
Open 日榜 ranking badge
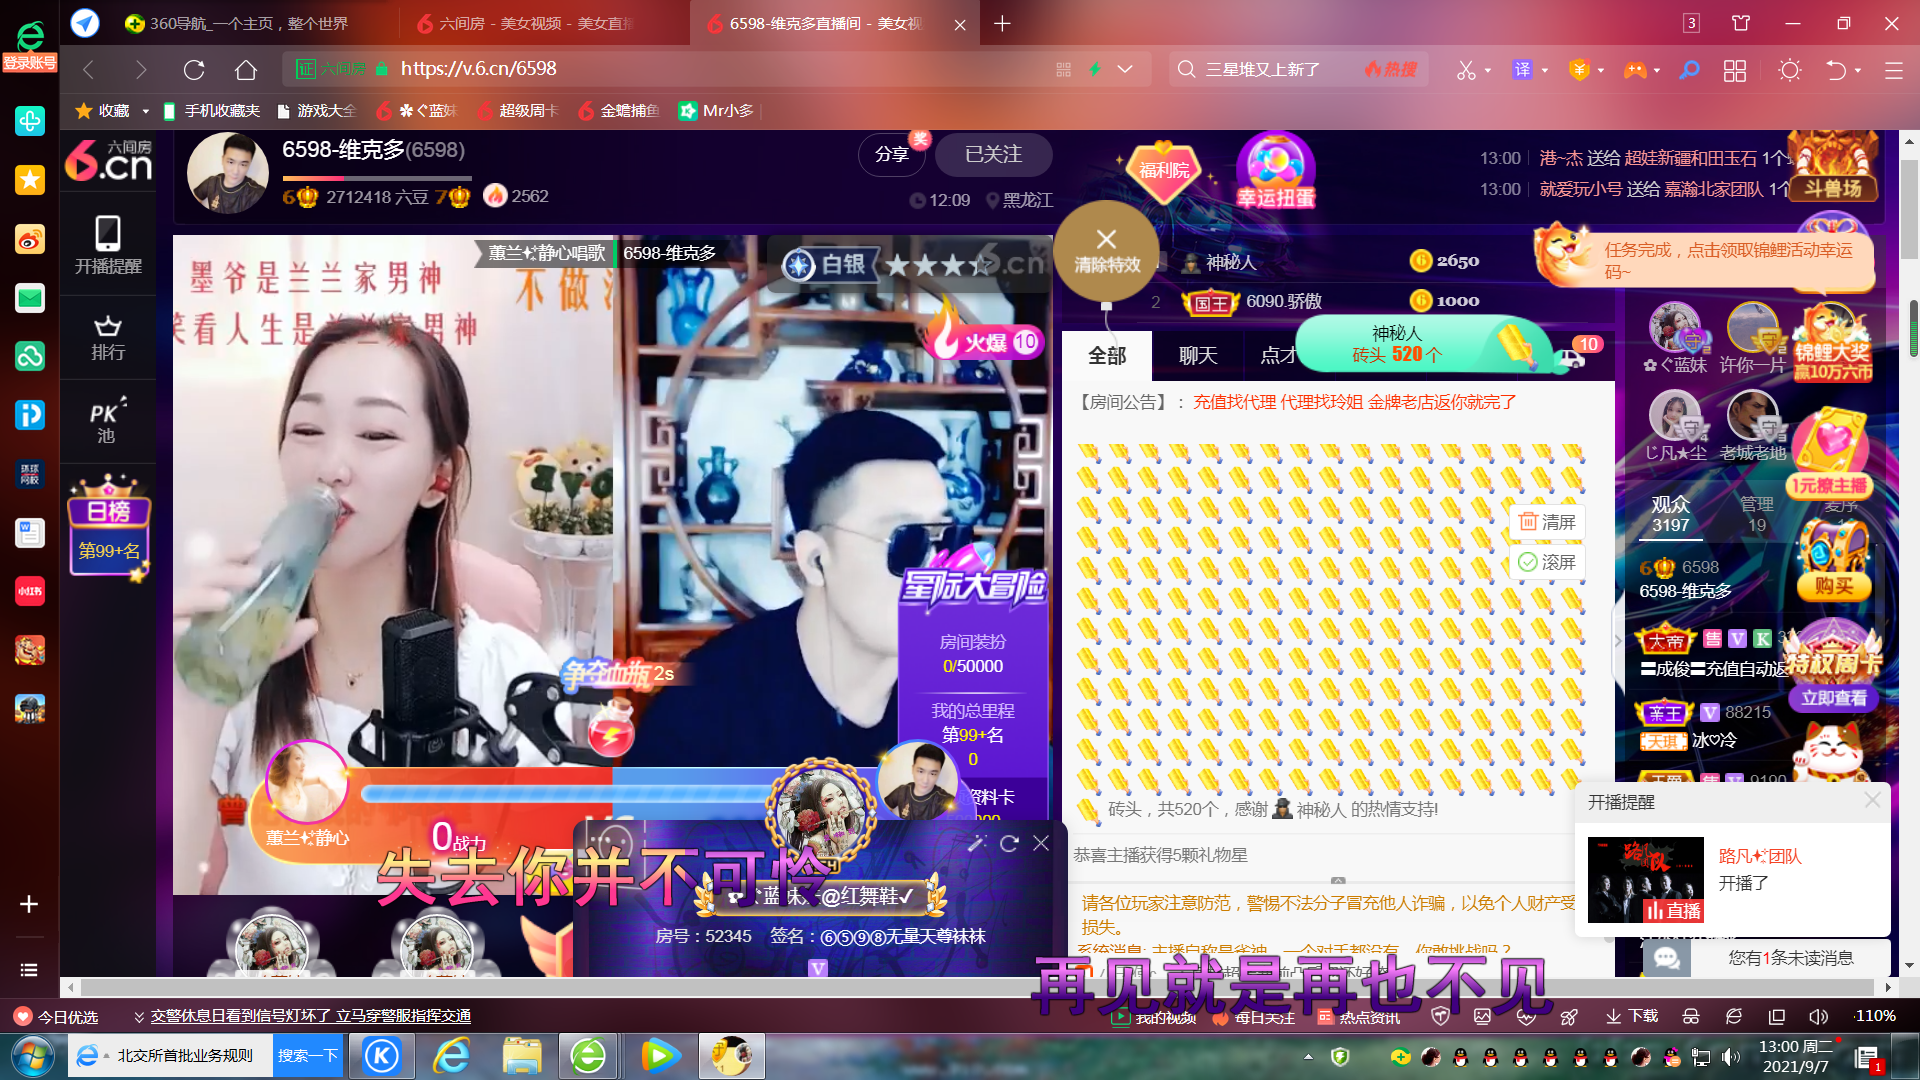click(109, 527)
